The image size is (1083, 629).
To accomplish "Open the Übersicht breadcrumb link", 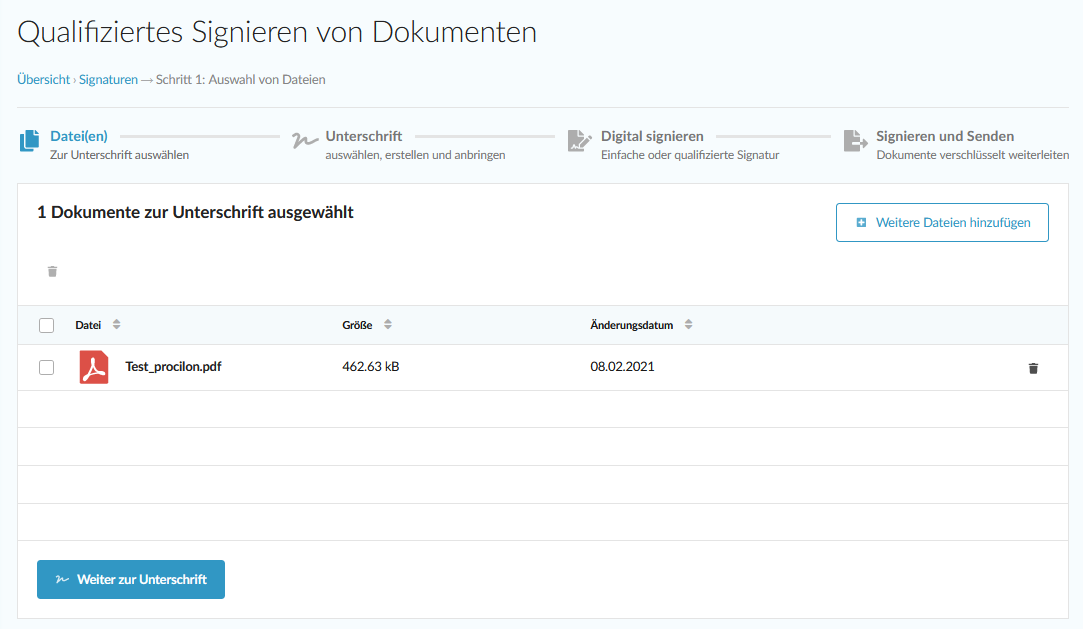I will point(43,79).
